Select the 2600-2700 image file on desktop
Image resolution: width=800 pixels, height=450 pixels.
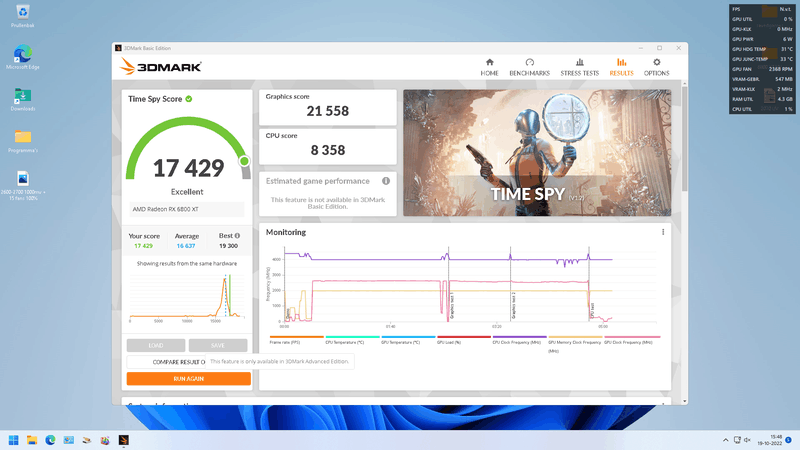22,185
